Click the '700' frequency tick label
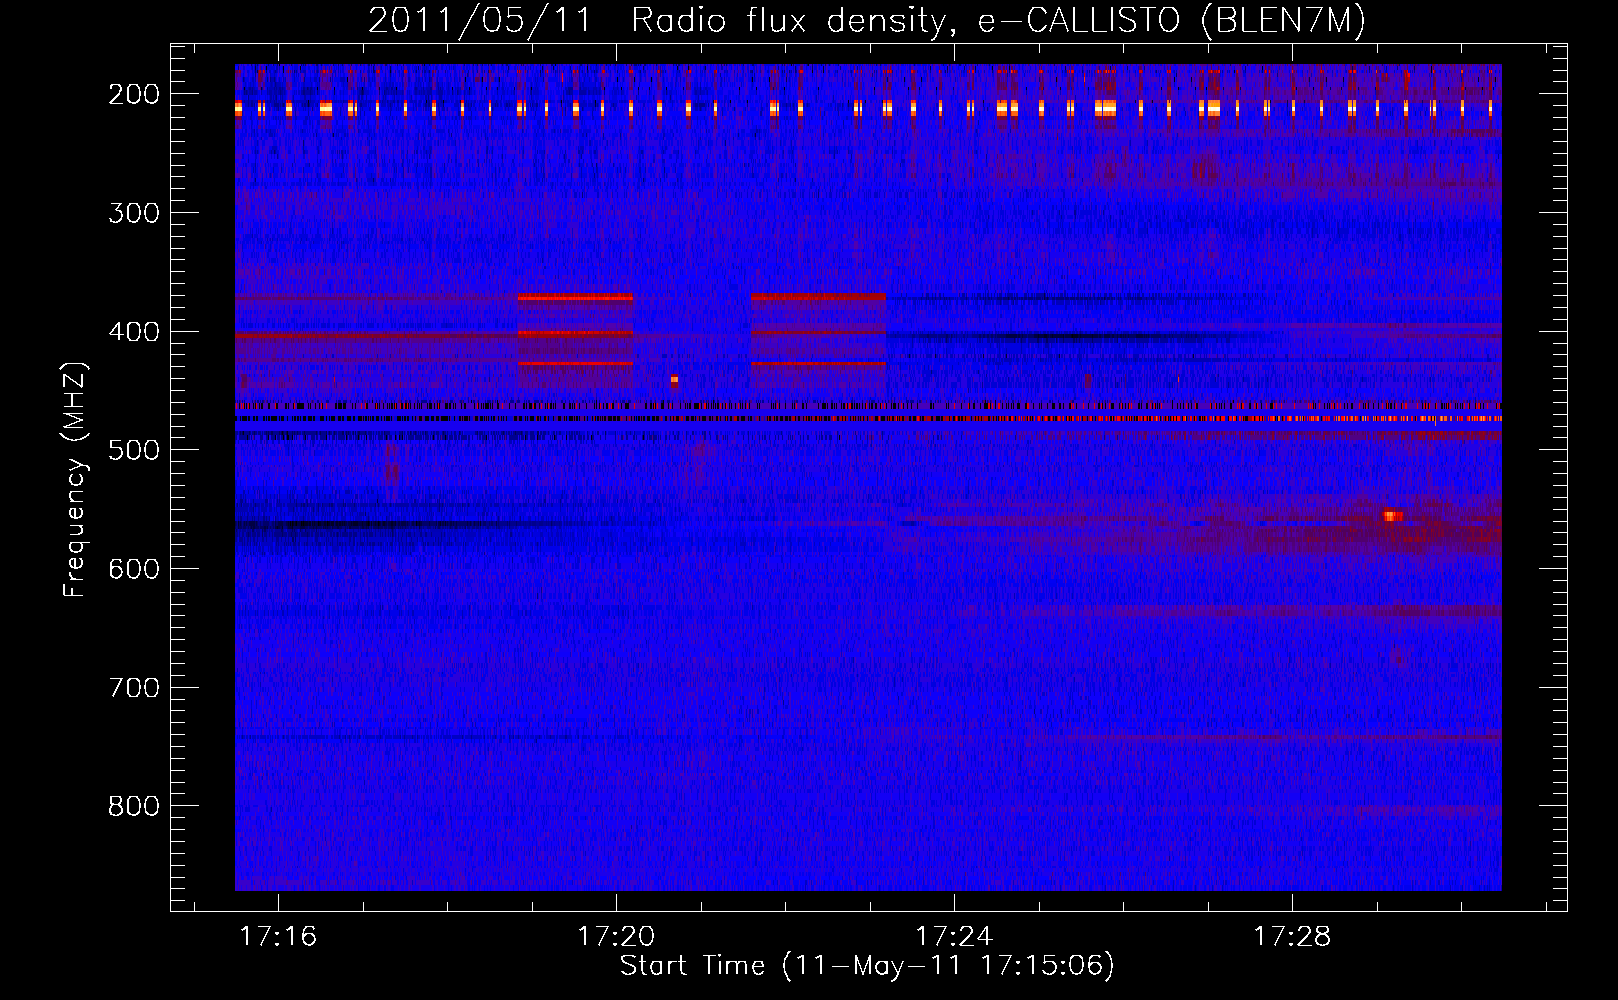Image resolution: width=1618 pixels, height=1000 pixels. (x=134, y=688)
